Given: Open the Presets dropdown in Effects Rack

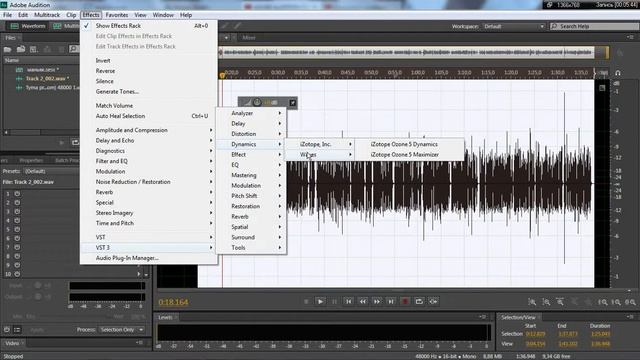Looking at the screenshot, I should coord(51,171).
